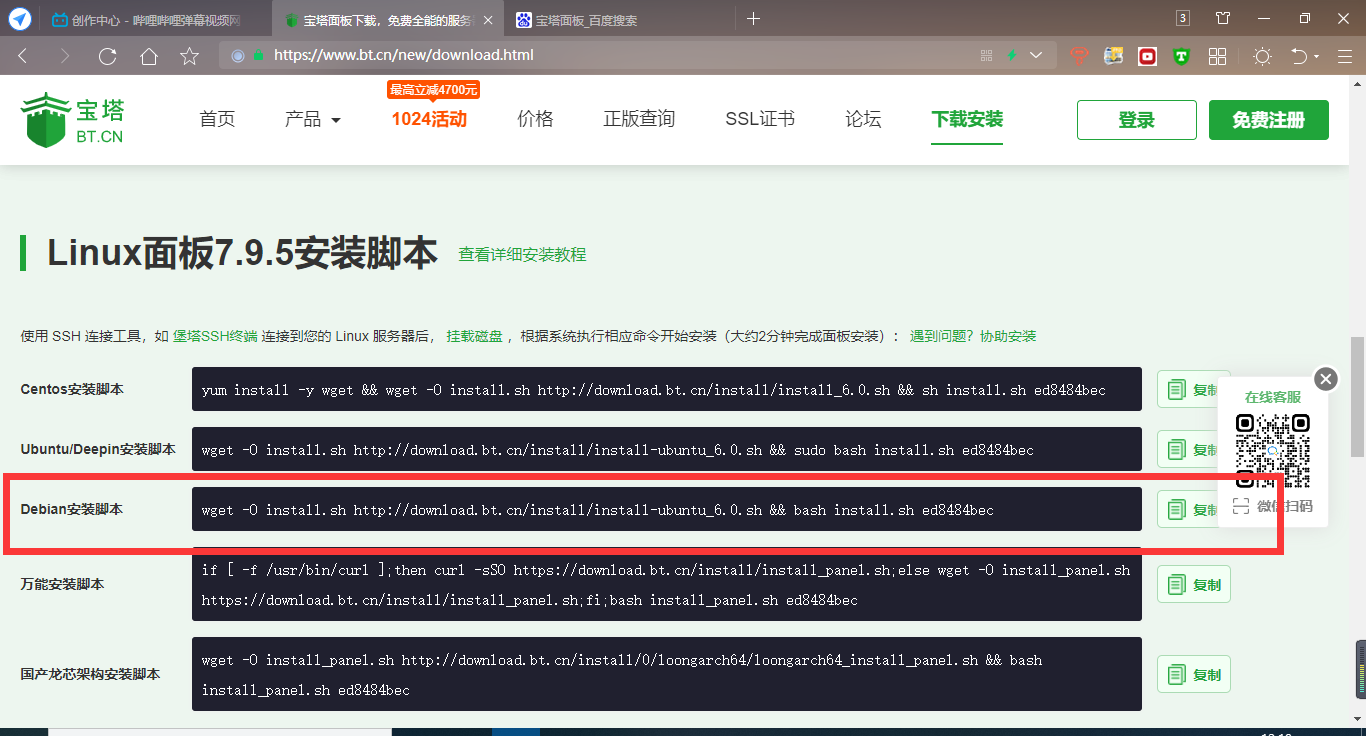Open the 正版查询 navigation item
This screenshot has height=736, width=1366.
pos(639,119)
